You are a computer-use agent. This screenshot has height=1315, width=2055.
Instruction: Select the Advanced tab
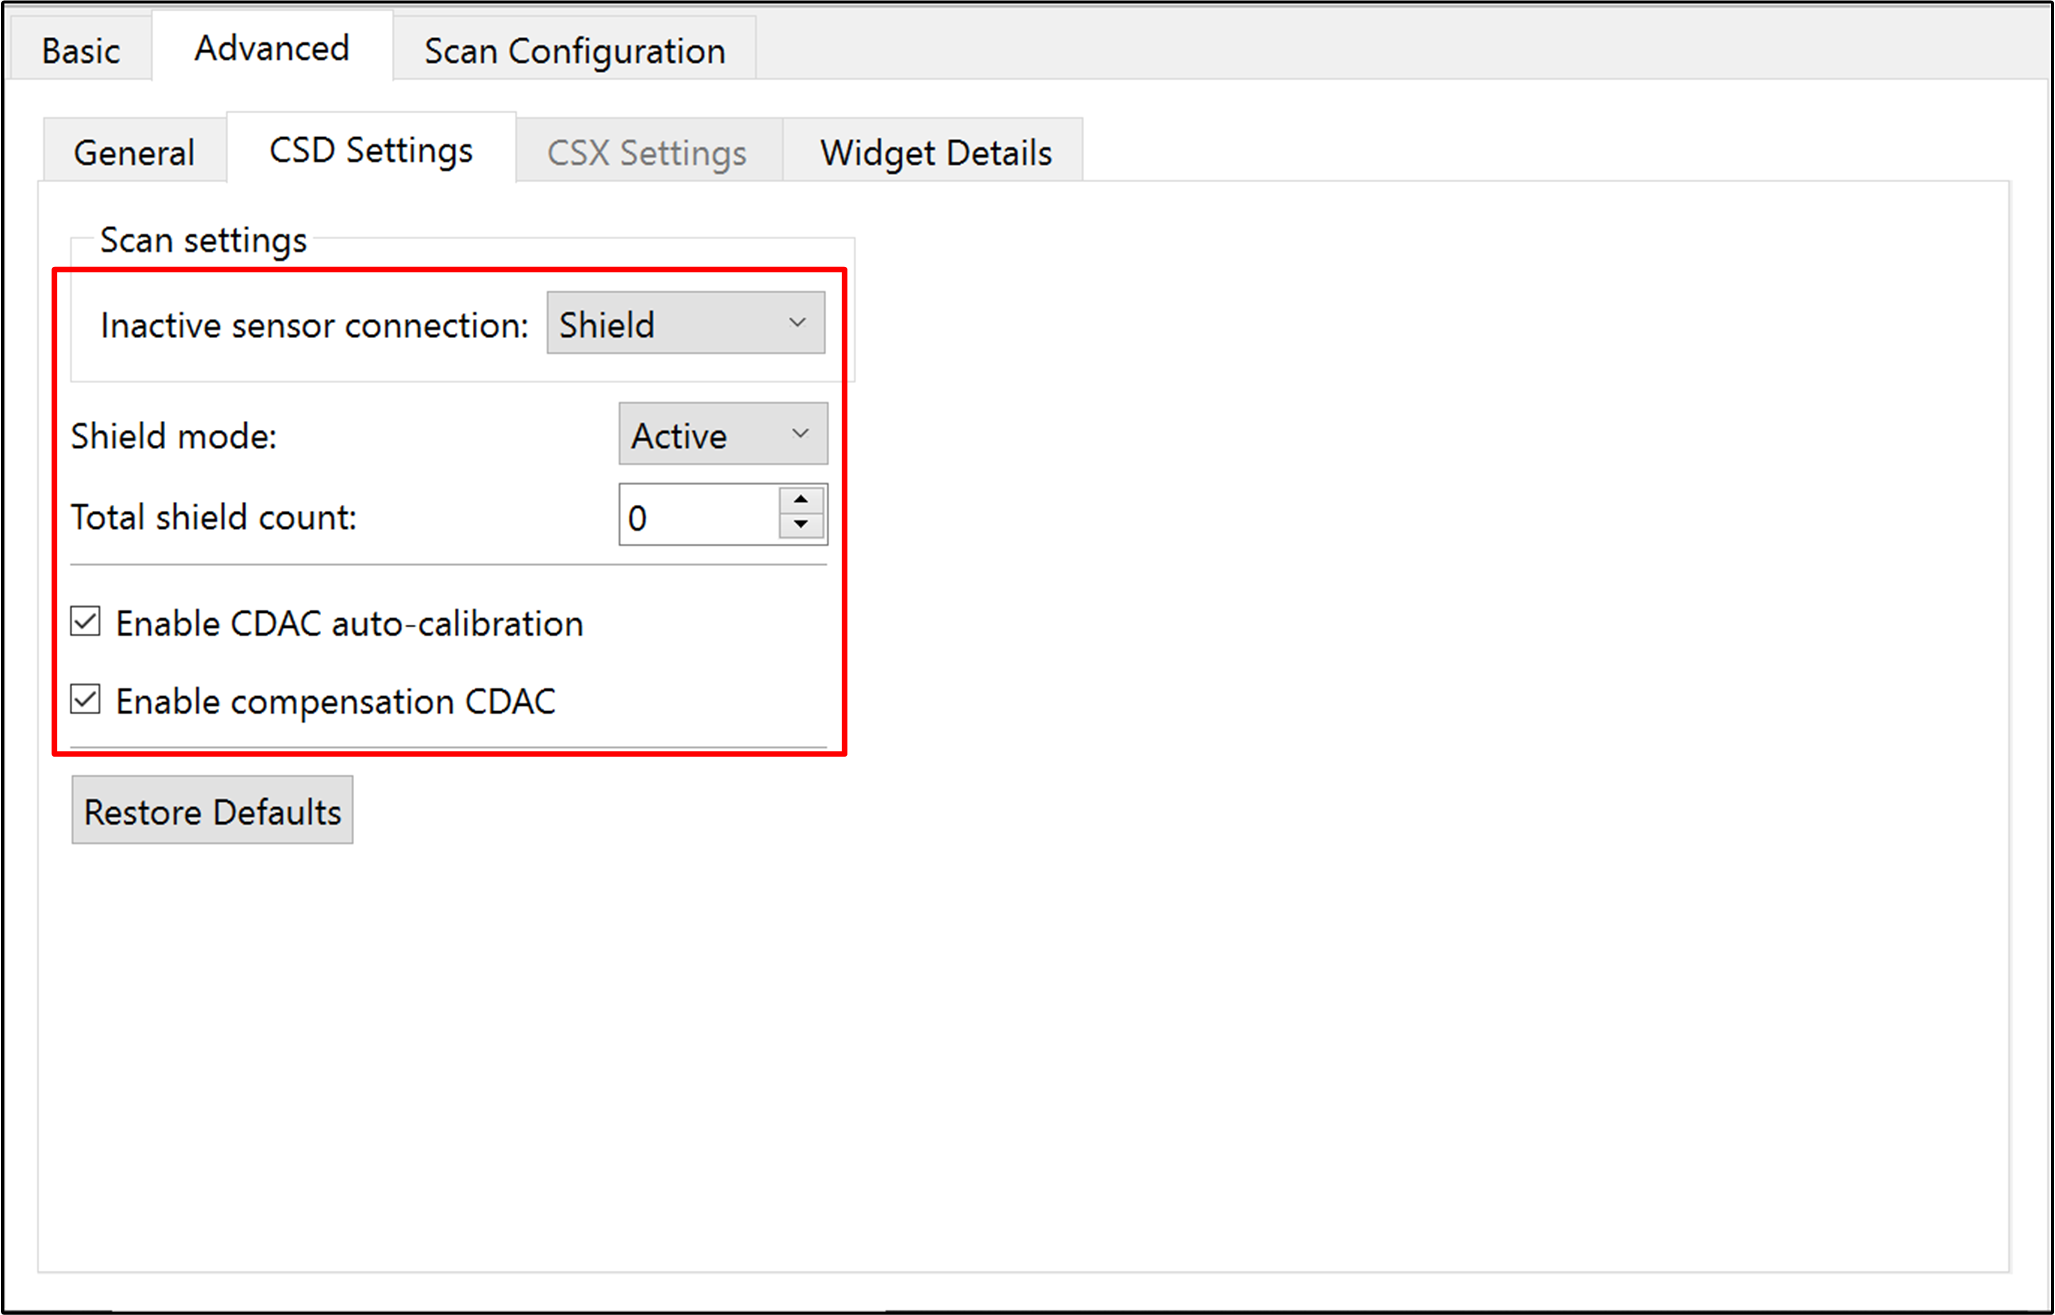pos(272,47)
